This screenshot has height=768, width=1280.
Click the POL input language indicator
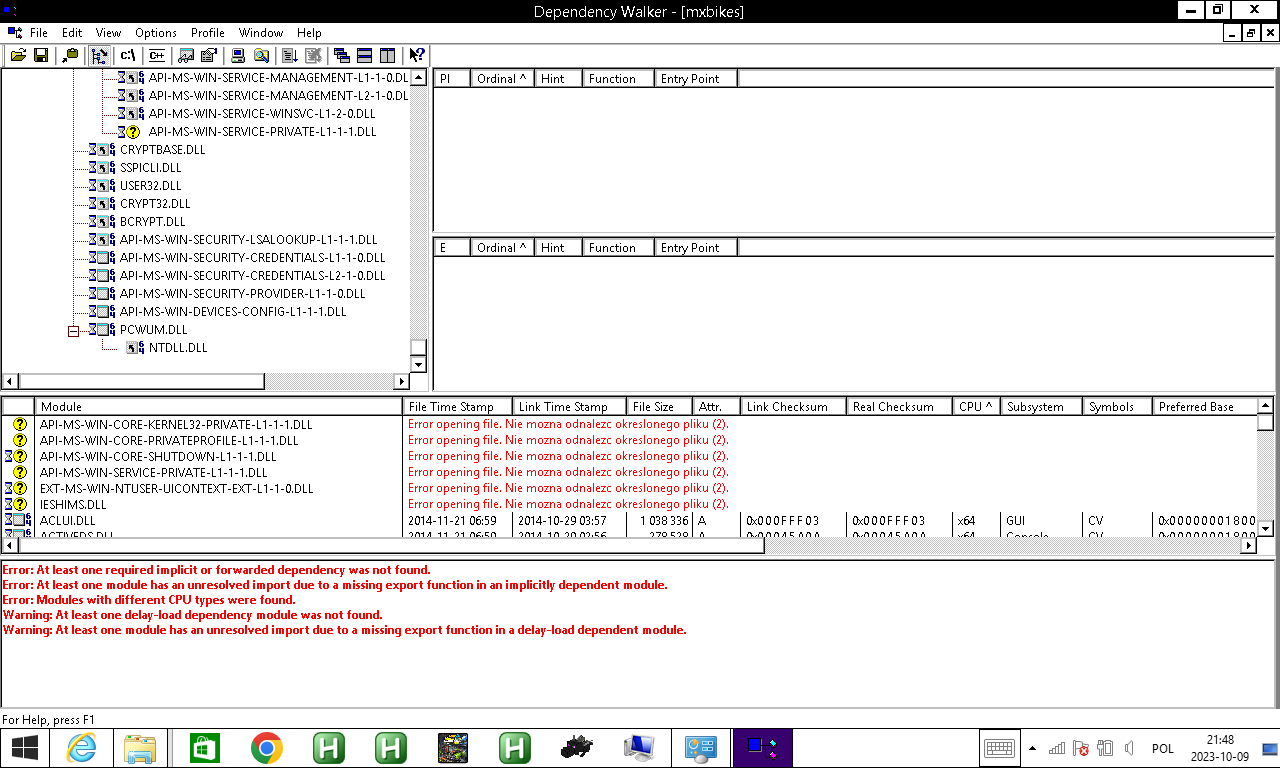click(x=1162, y=748)
